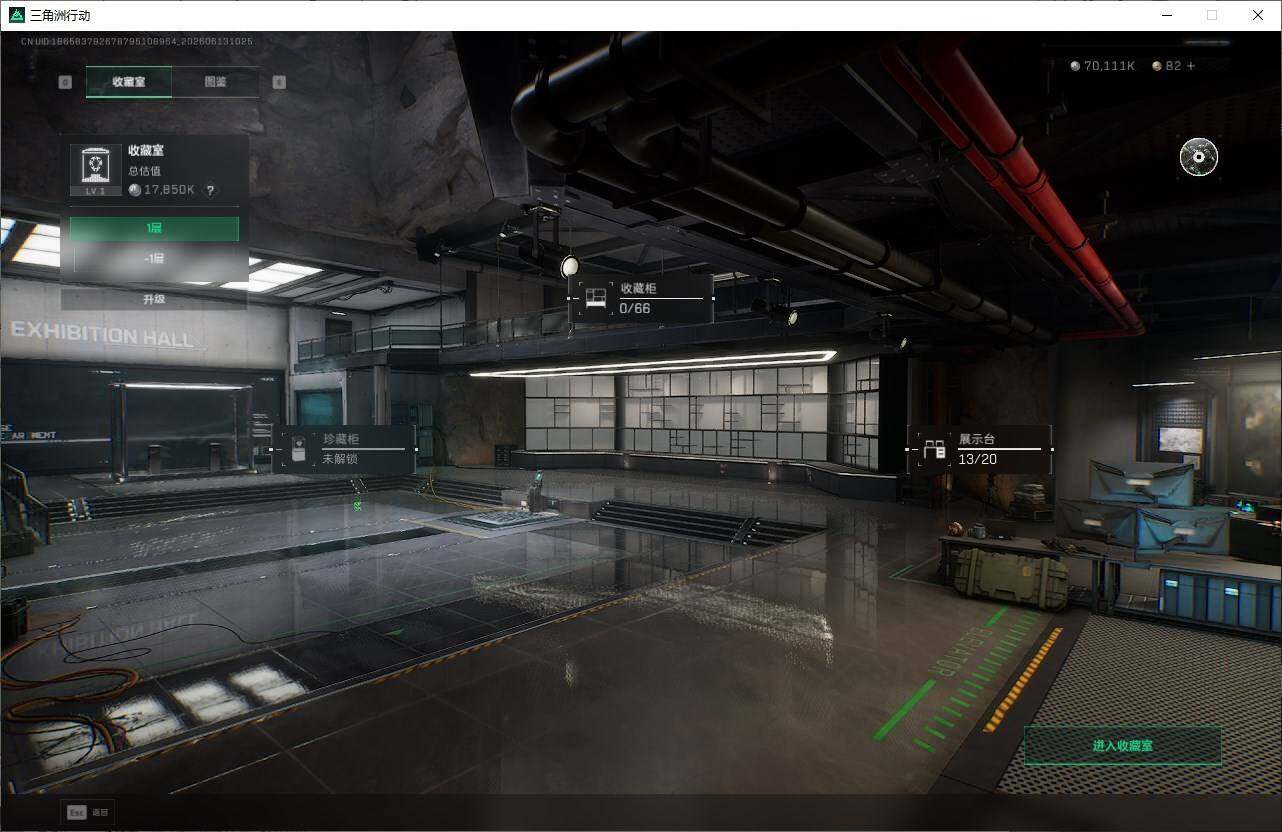This screenshot has width=1282, height=832.
Task: Open the 展示台 13/20 label
Action: 980,450
